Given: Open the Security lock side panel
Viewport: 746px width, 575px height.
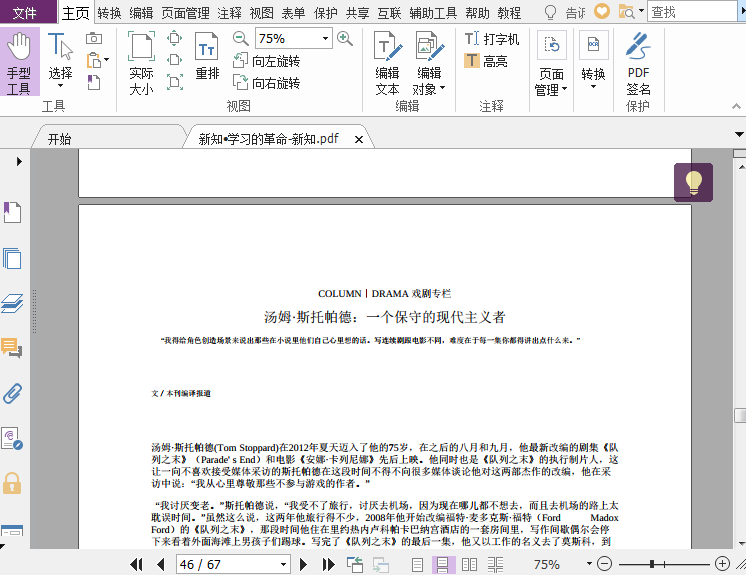Looking at the screenshot, I should coord(12,483).
